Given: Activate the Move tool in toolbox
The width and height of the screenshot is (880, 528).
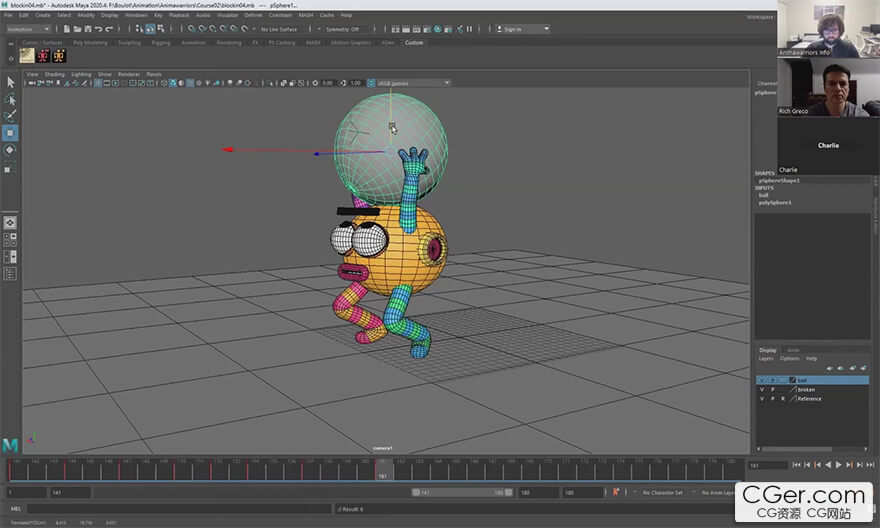Looking at the screenshot, I should (x=10, y=133).
